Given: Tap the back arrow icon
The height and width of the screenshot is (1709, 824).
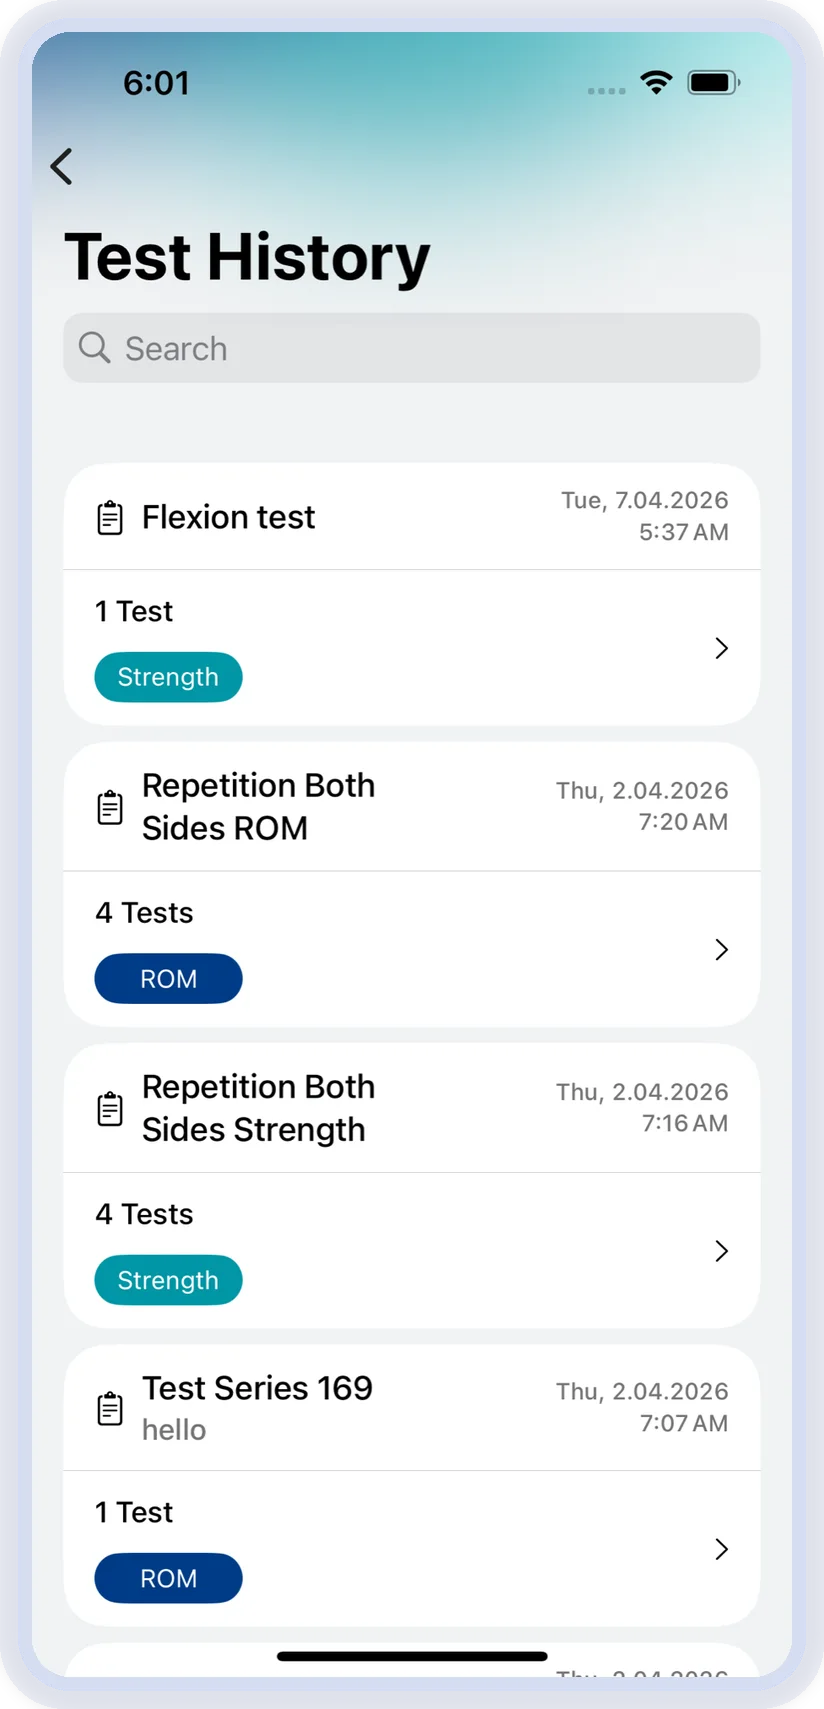Looking at the screenshot, I should click(62, 166).
